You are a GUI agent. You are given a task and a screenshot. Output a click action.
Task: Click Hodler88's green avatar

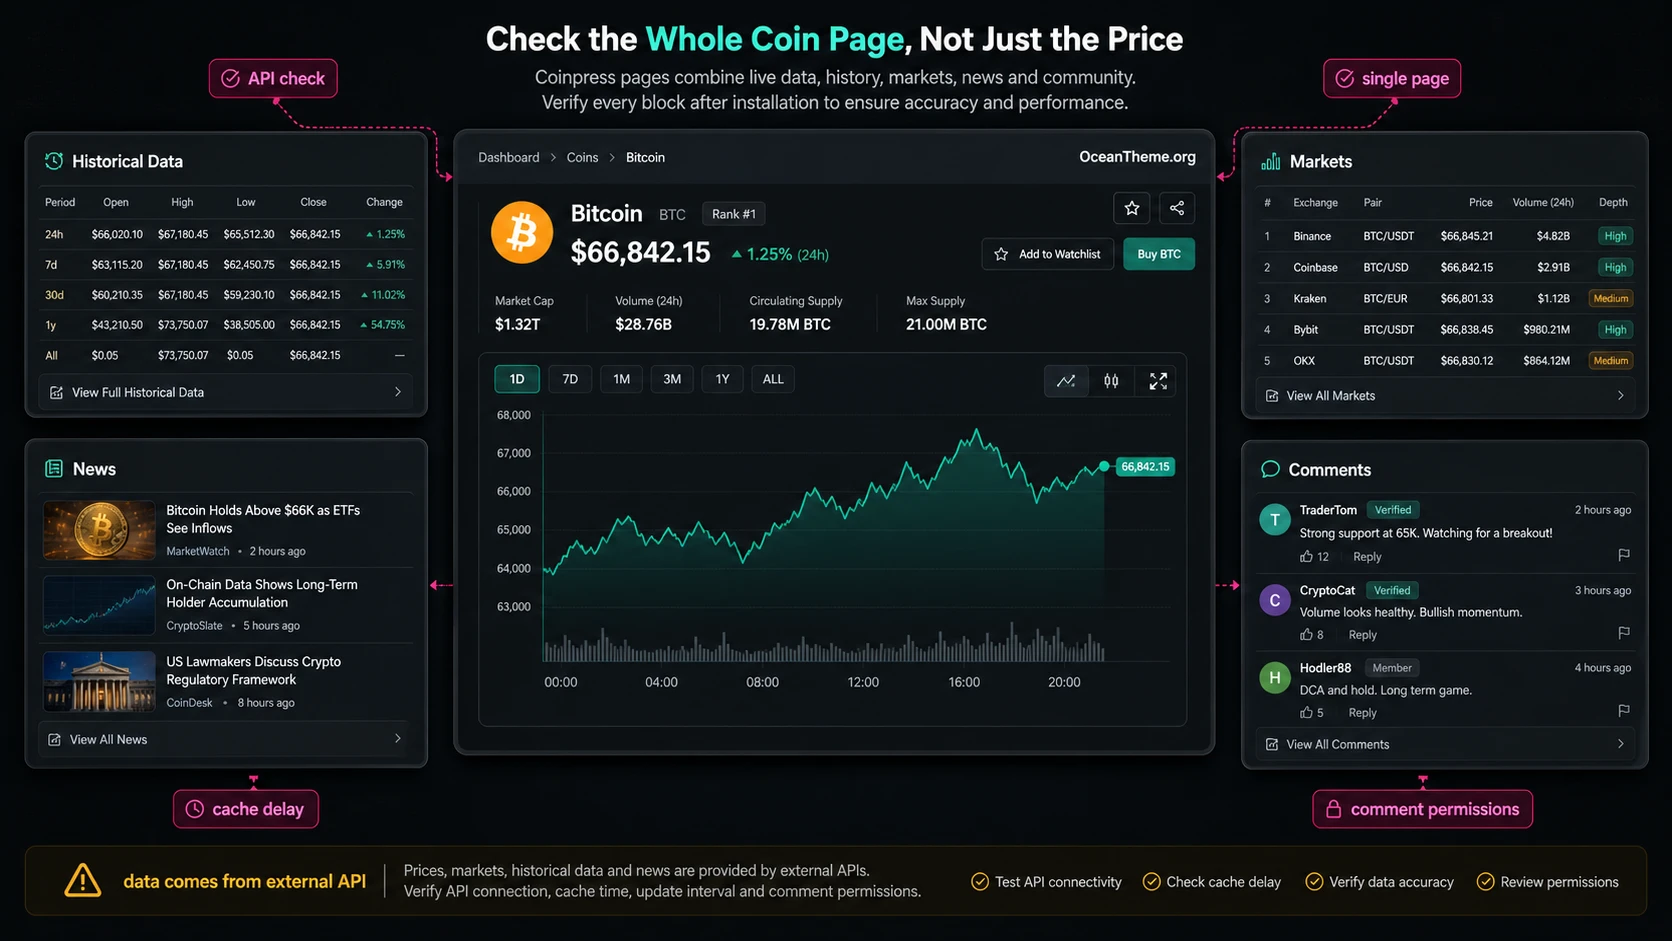[1275, 678]
